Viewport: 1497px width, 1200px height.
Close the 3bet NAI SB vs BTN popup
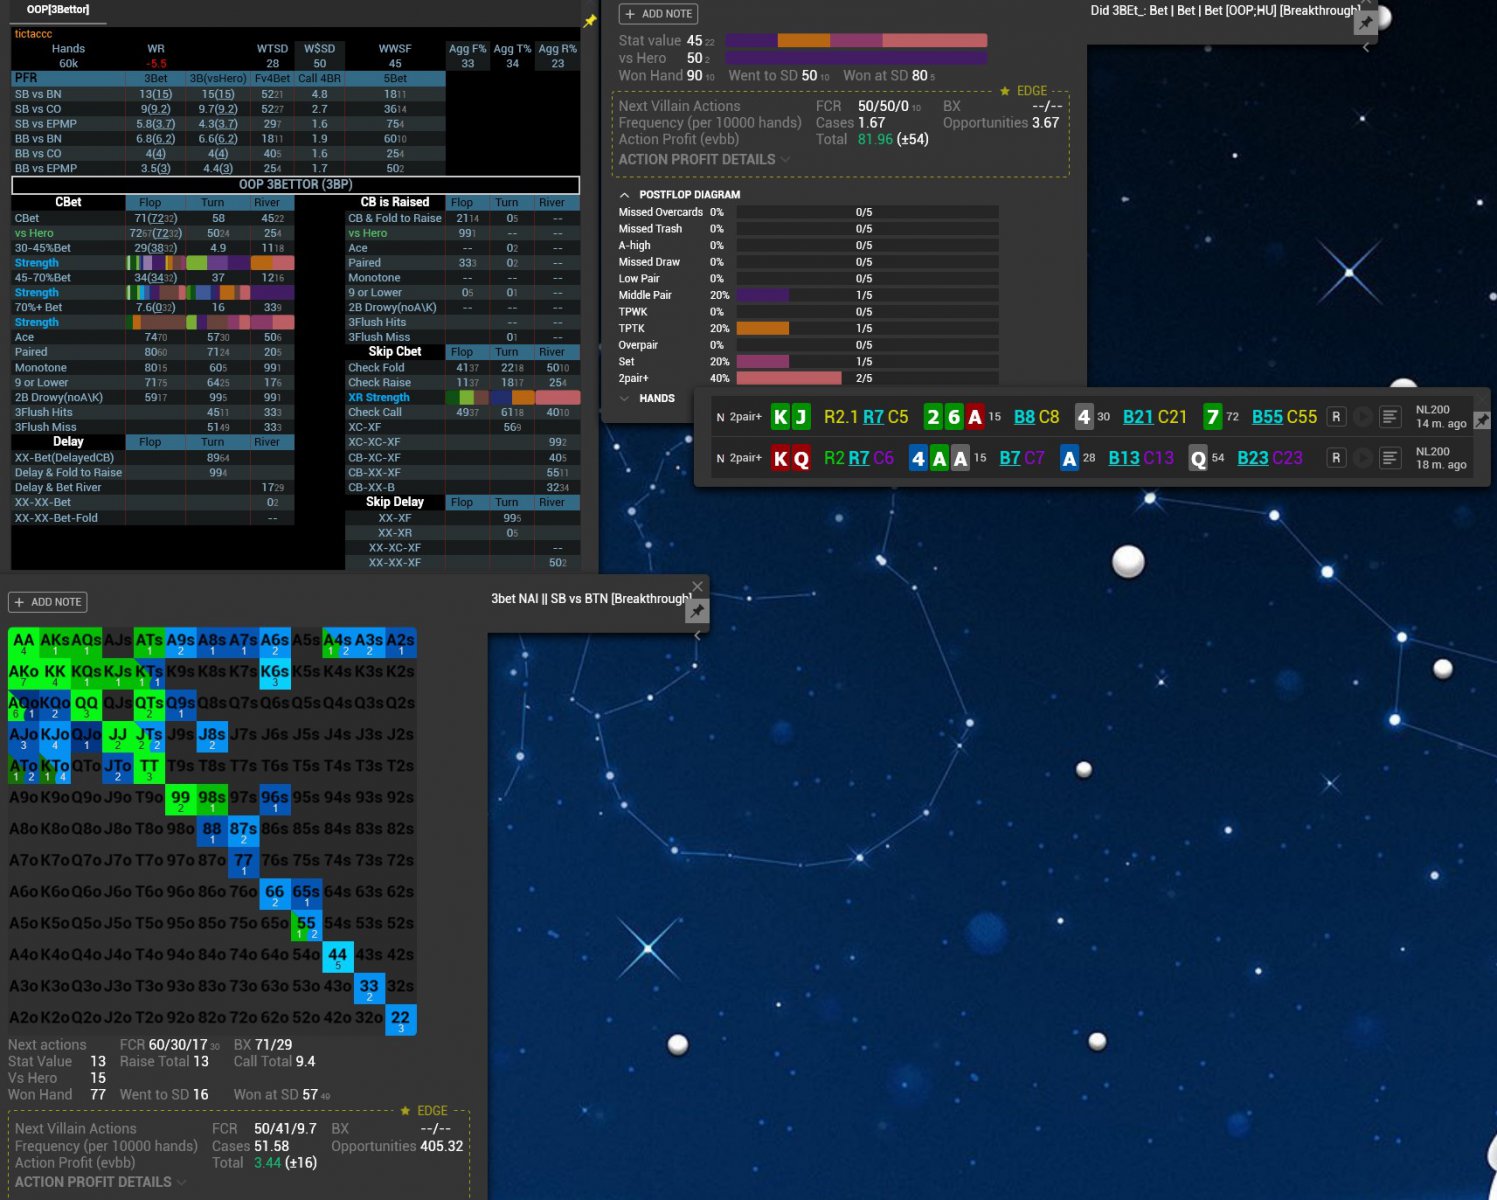697,586
